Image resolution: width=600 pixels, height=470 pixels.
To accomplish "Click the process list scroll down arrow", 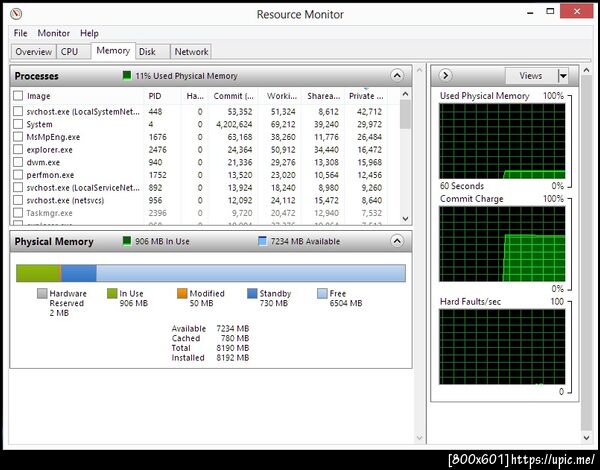I will coord(406,219).
